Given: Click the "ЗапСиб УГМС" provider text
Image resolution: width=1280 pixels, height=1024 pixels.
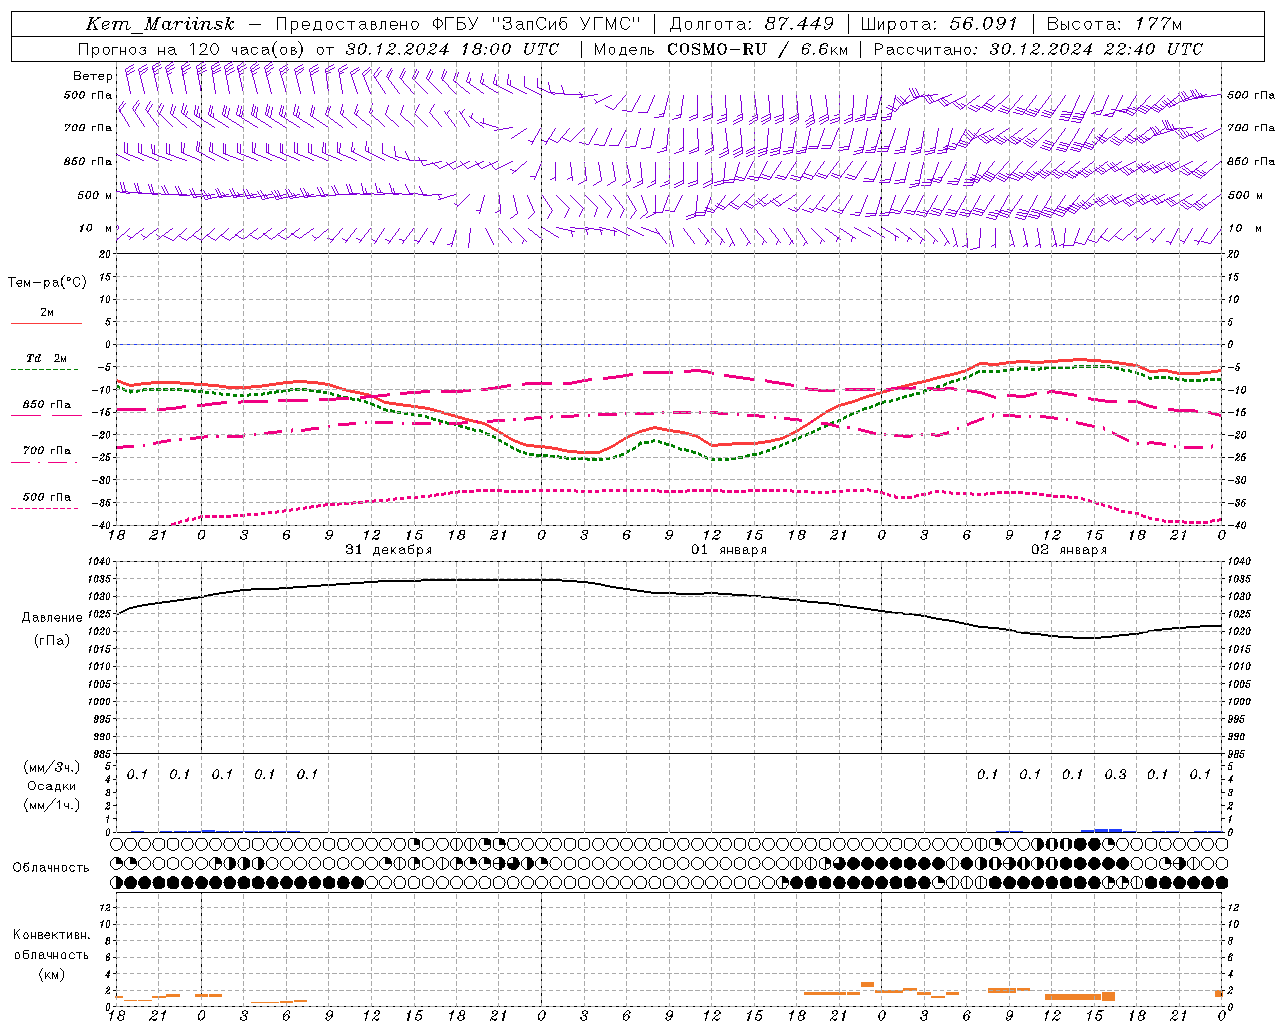Looking at the screenshot, I should click(x=567, y=24).
